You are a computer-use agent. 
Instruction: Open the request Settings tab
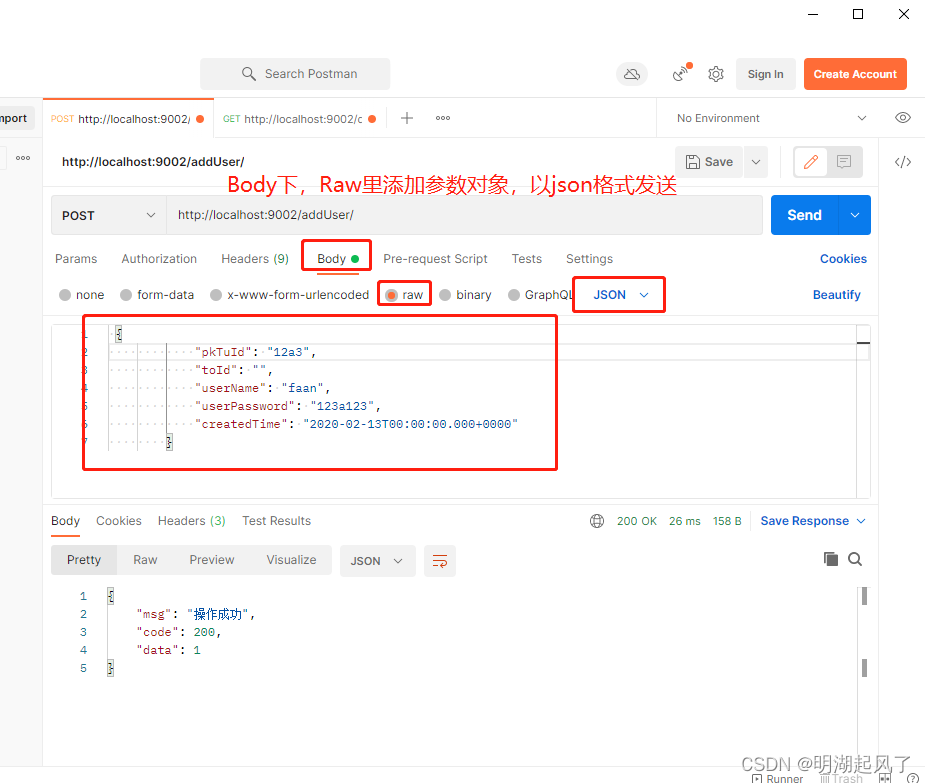click(589, 258)
